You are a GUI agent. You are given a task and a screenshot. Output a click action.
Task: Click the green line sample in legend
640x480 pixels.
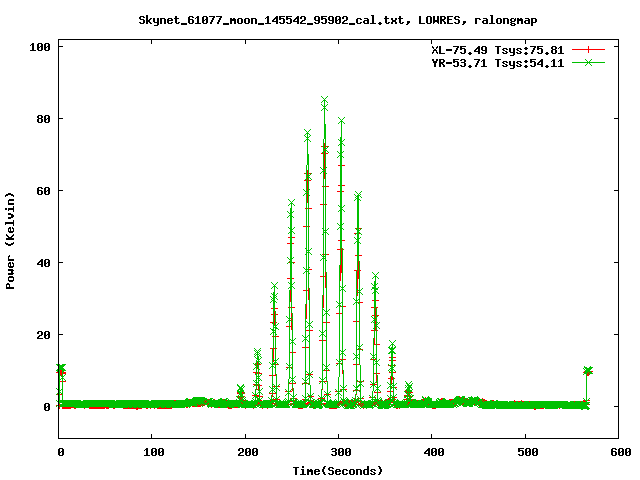pos(589,62)
